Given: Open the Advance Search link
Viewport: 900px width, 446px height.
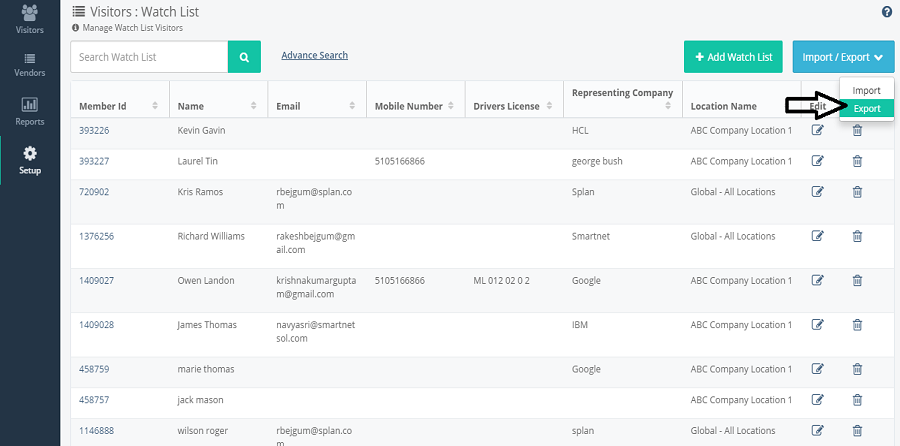Looking at the screenshot, I should click(x=315, y=55).
